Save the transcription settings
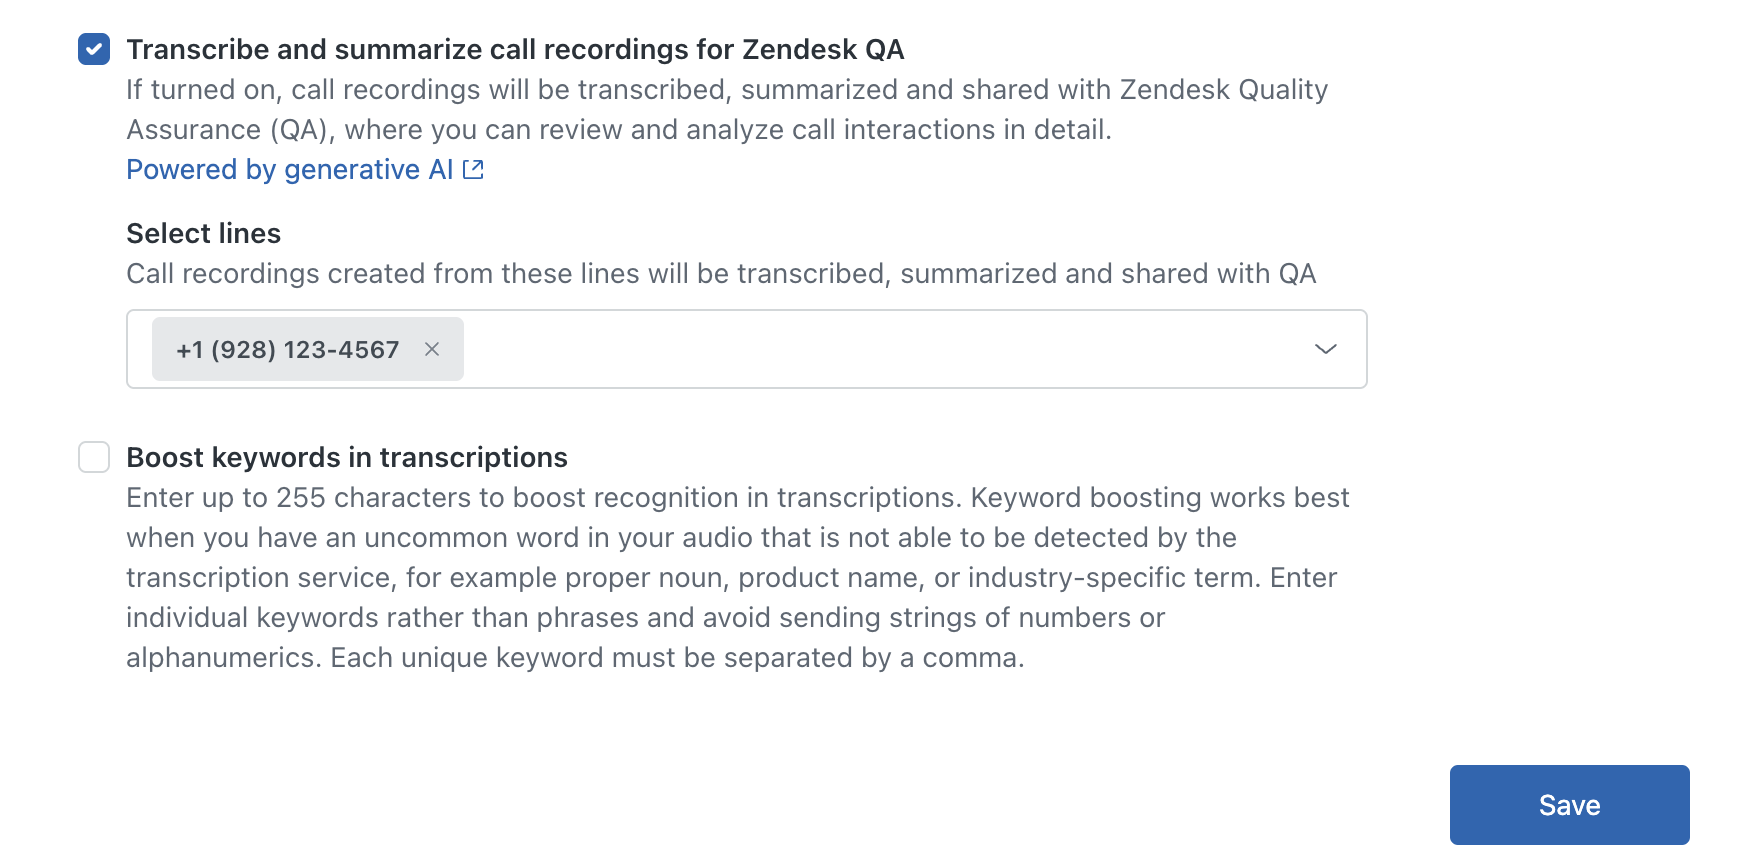The height and width of the screenshot is (860, 1763). click(1568, 805)
